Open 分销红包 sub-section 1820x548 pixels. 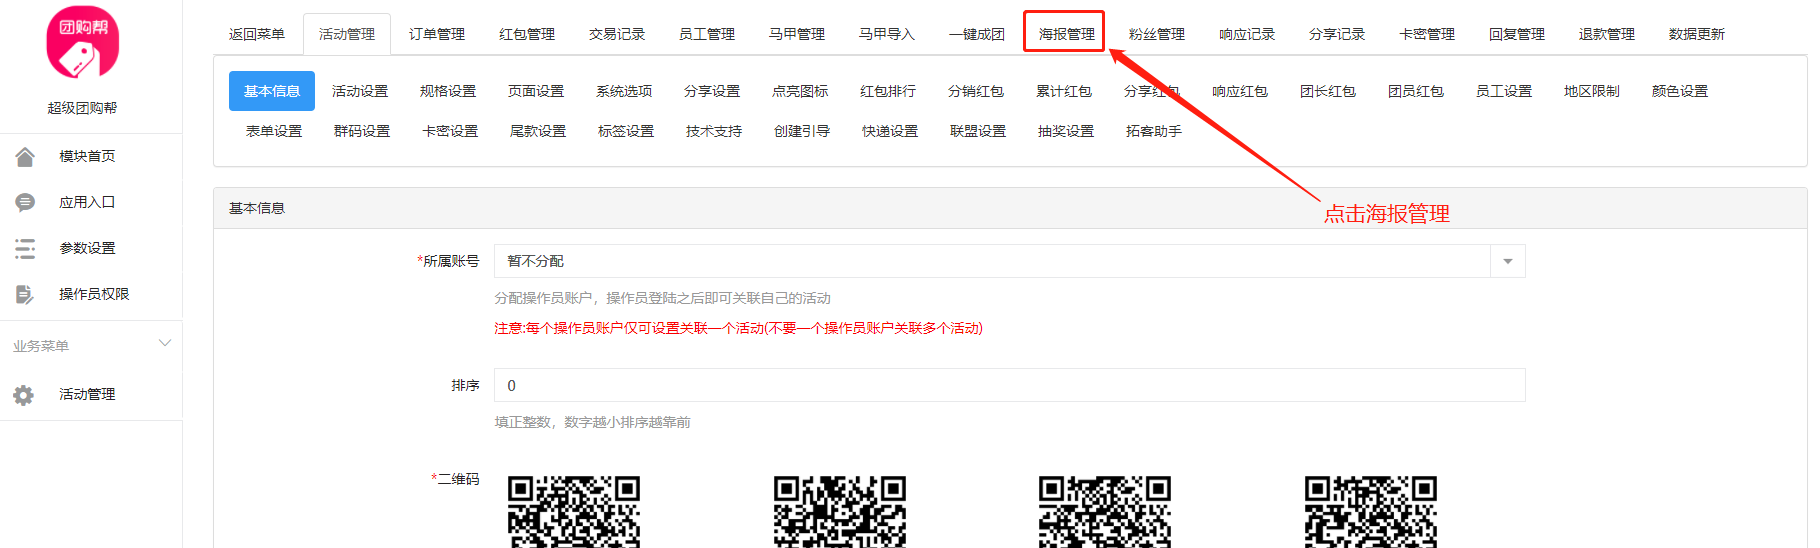[x=976, y=91]
